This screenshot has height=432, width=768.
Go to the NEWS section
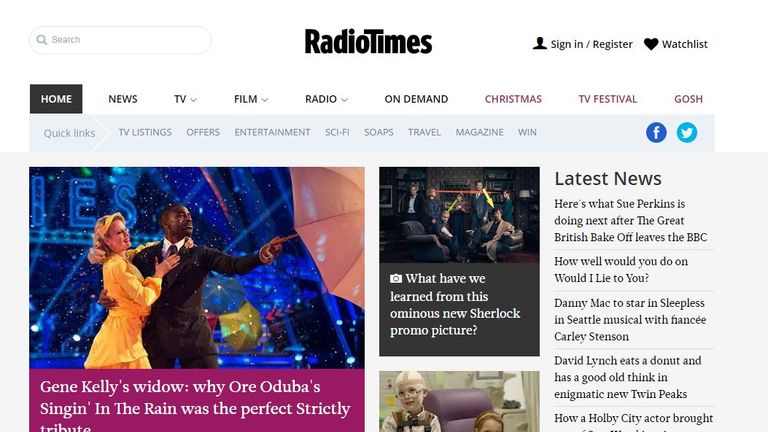tap(123, 99)
